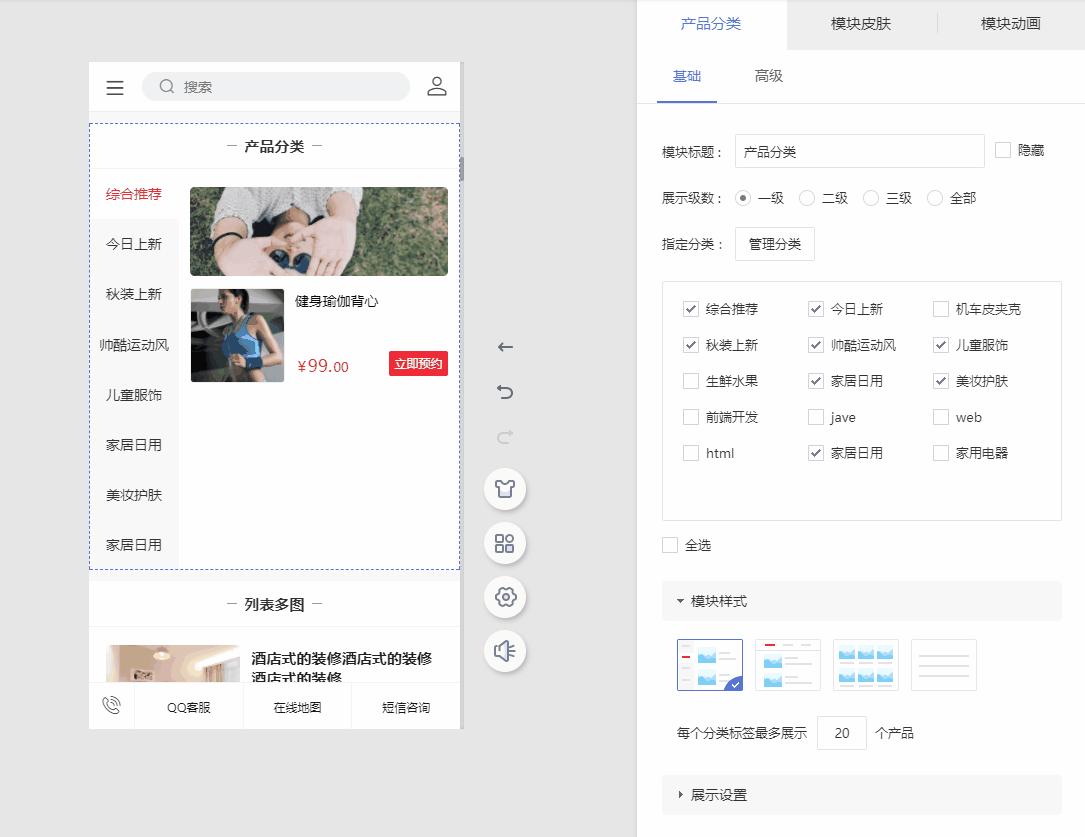Click the 管理分类 button
Image resolution: width=1085 pixels, height=837 pixels.
click(x=774, y=244)
